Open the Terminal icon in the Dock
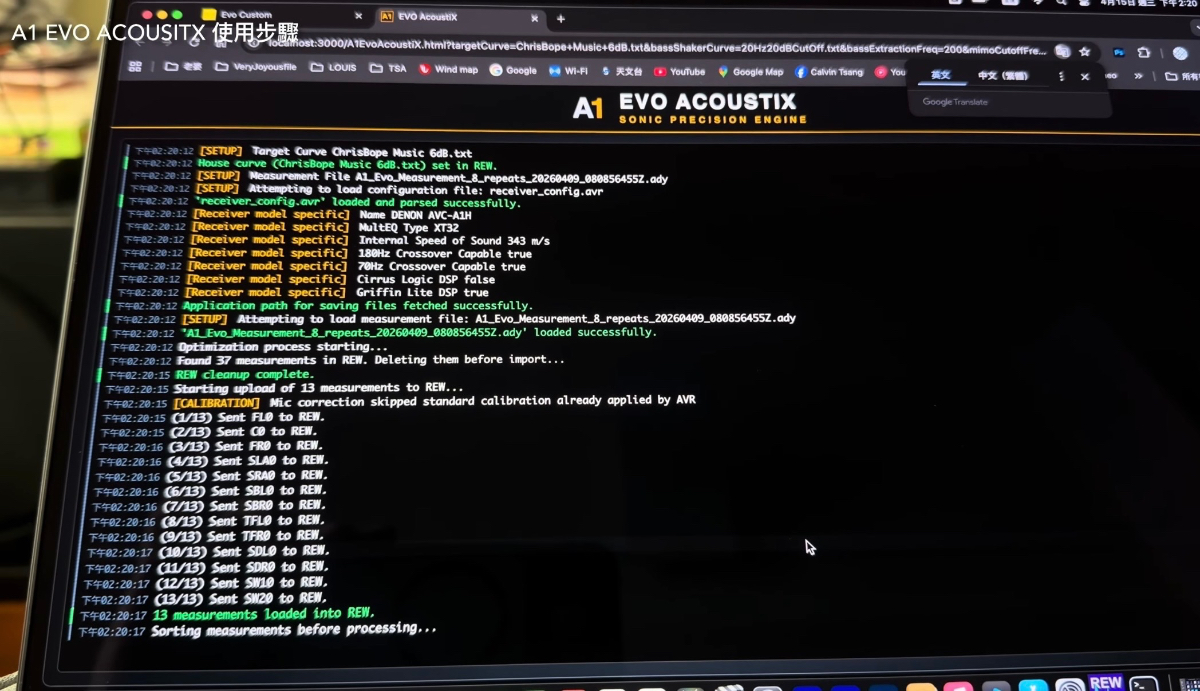 (1144, 685)
